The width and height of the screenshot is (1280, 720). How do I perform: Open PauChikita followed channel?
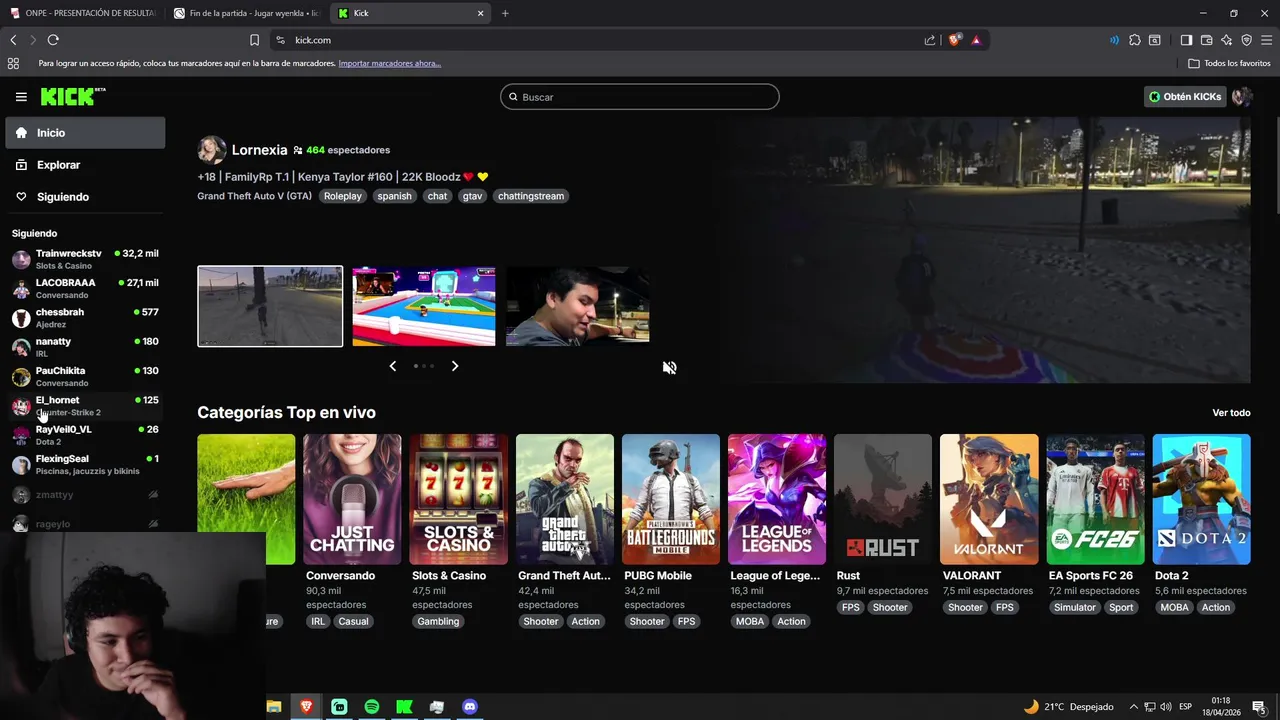(x=85, y=376)
